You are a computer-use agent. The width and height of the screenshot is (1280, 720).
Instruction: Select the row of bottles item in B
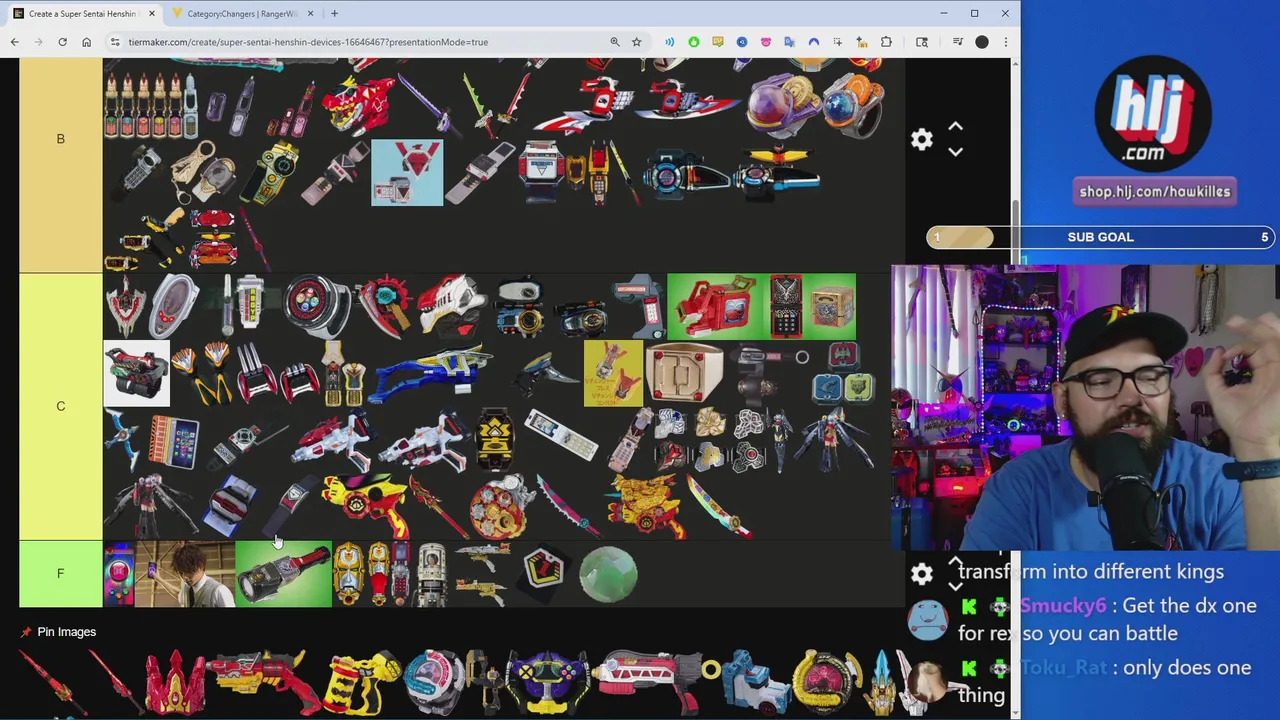(149, 106)
